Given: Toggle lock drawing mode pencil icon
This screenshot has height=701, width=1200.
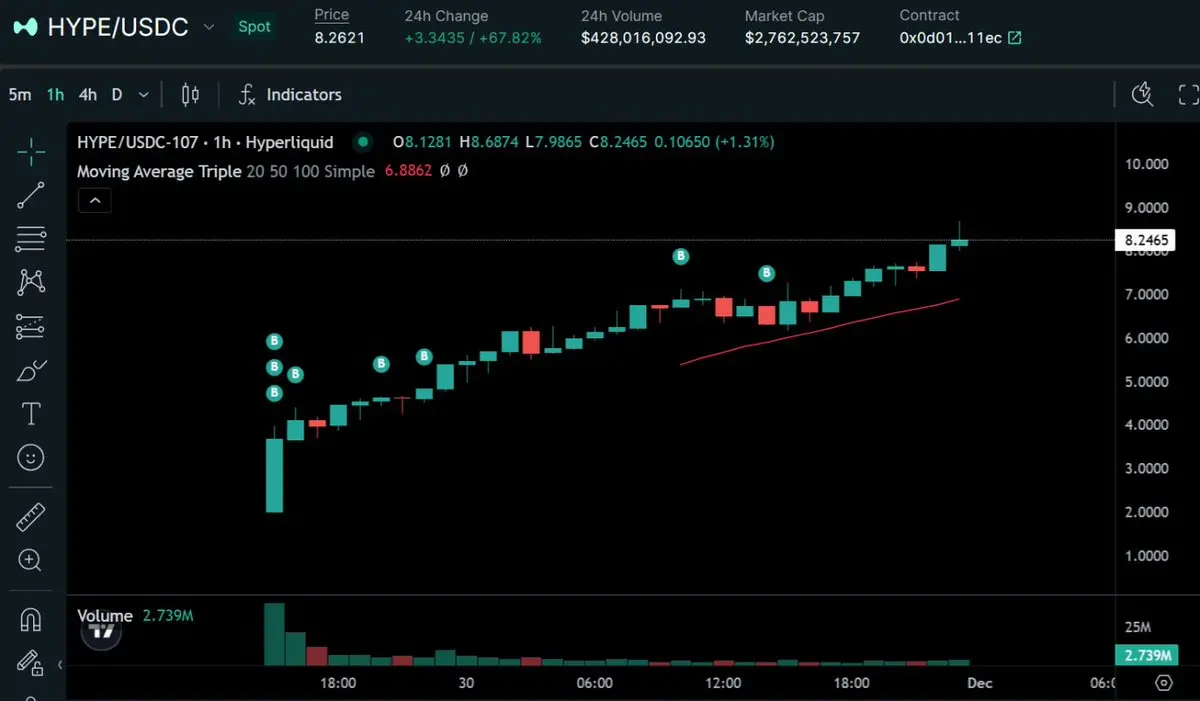Looking at the screenshot, I should pos(29,663).
